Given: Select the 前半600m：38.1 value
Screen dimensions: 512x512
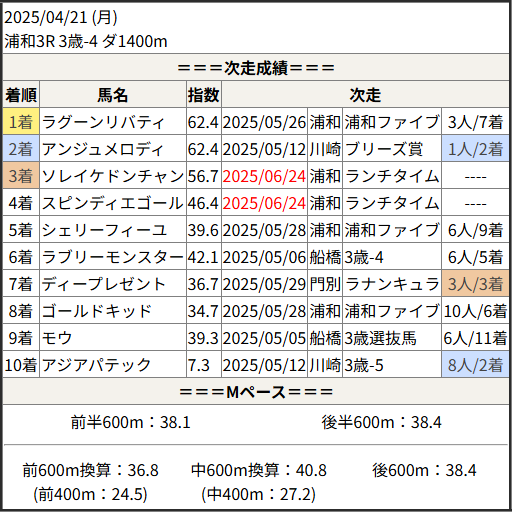Looking at the screenshot, I should (130, 422).
